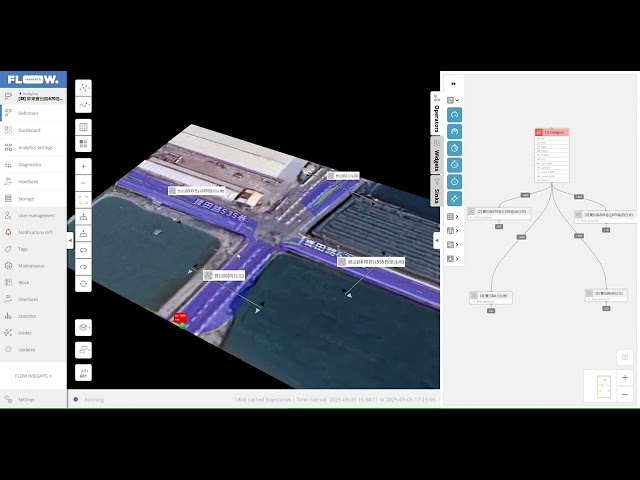Collapse the left sidebar with arrow handle
The height and width of the screenshot is (480, 640).
pos(70,240)
